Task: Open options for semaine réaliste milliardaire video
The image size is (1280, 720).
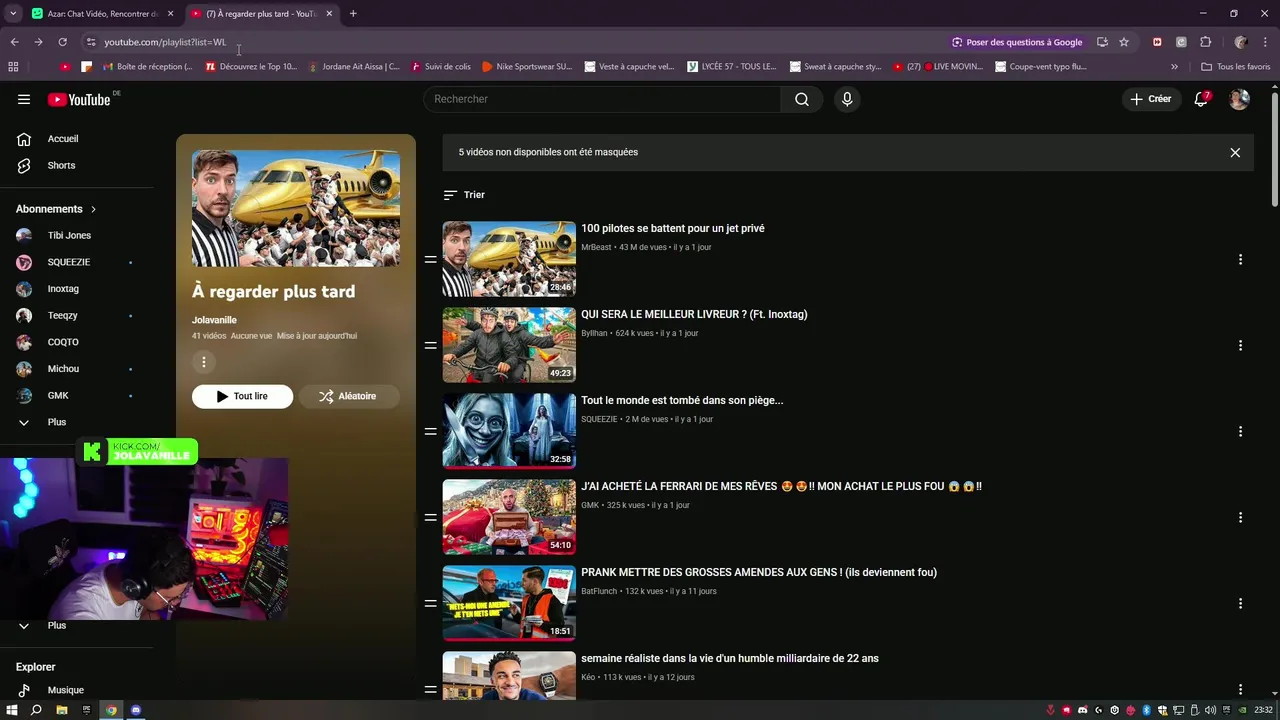Action: pos(1240,689)
